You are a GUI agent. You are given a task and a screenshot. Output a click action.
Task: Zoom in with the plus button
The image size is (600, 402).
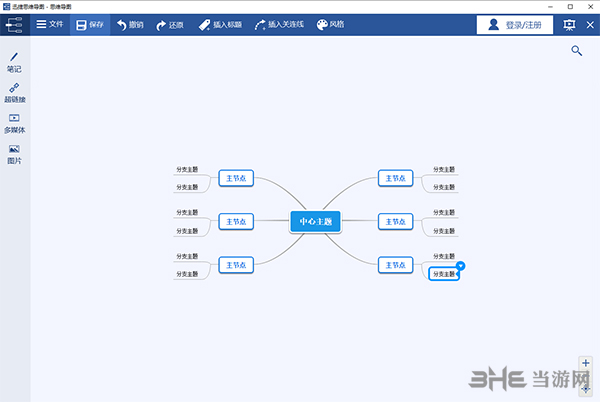pos(585,363)
